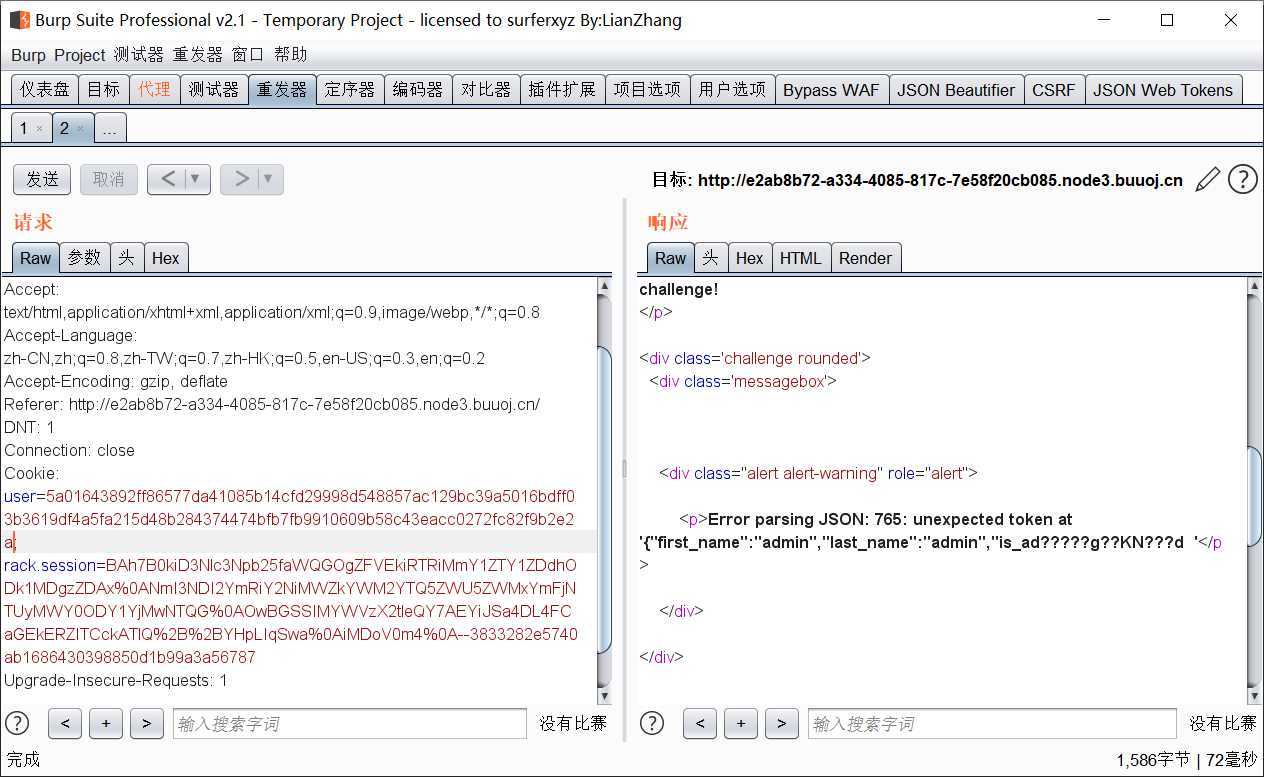This screenshot has width=1264, height=777.
Task: Click request search input field
Action: [349, 723]
